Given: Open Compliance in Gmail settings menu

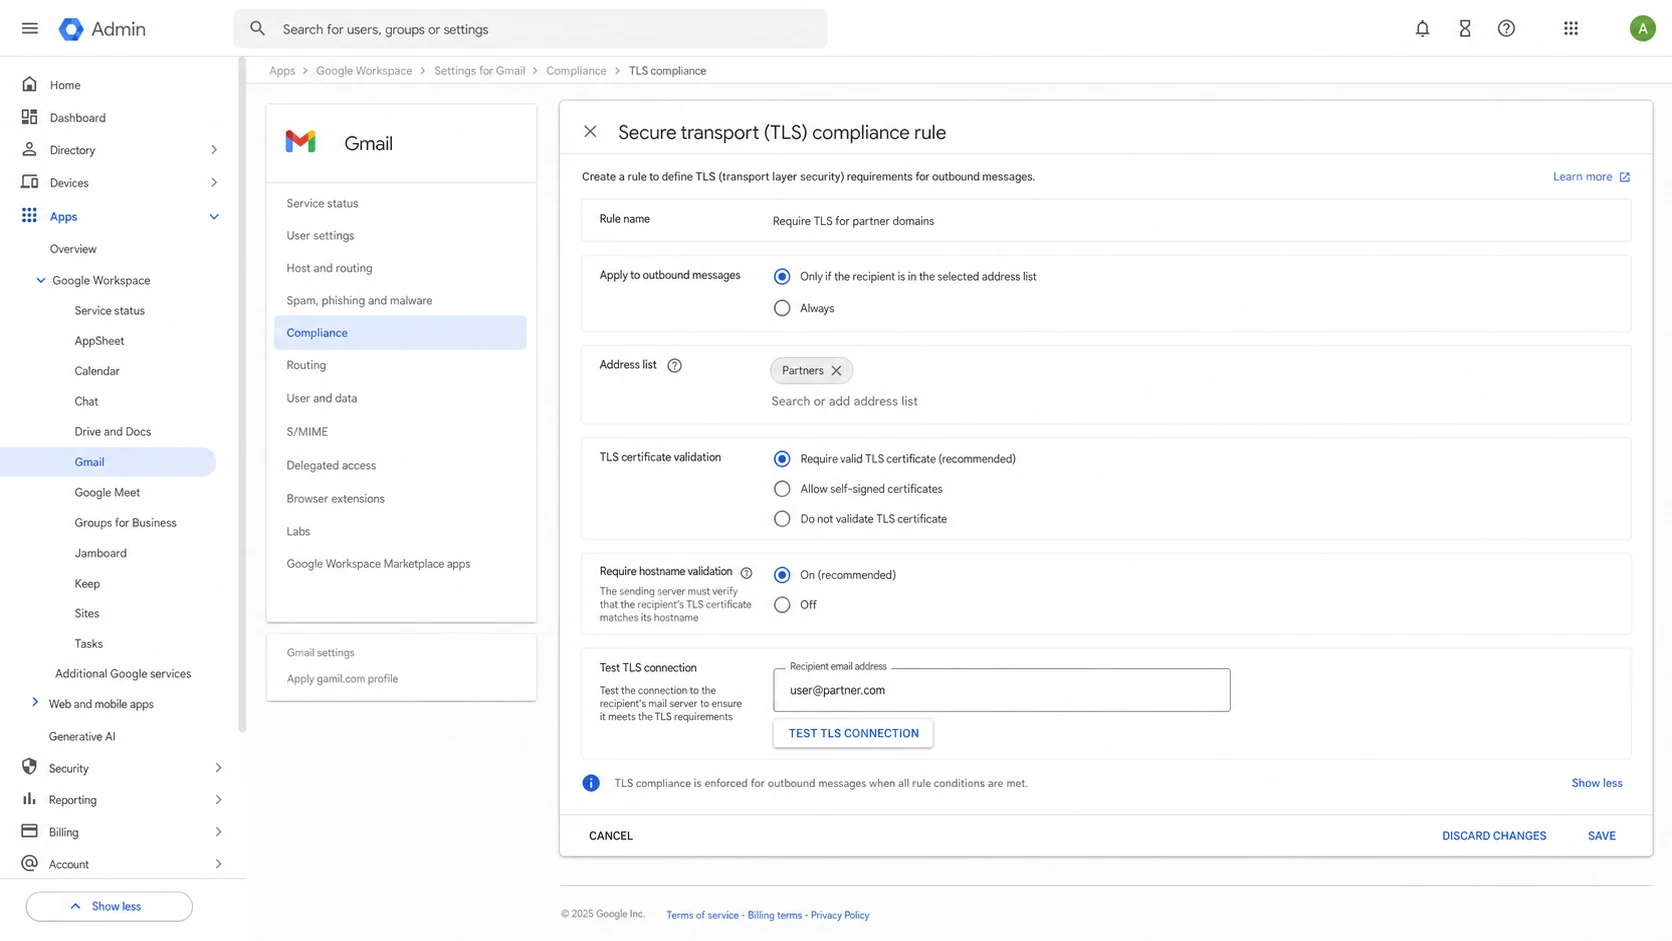Looking at the screenshot, I should 400,333.
